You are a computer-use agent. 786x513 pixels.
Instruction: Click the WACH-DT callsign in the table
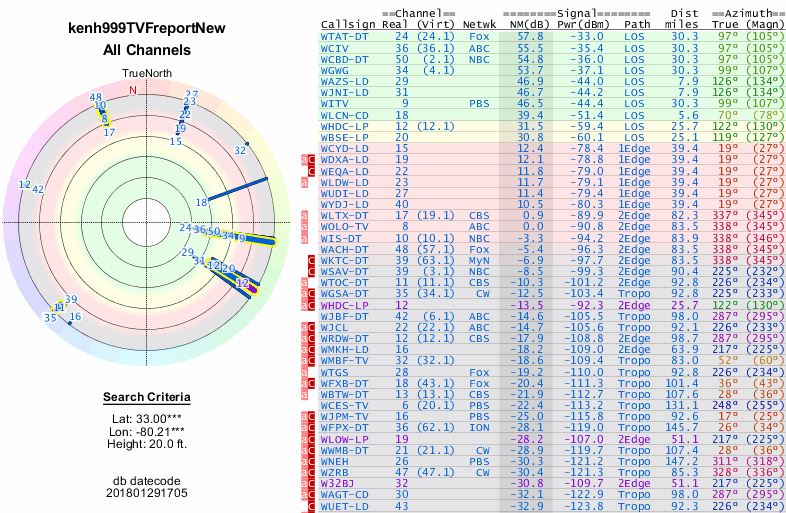pyautogui.click(x=343, y=249)
